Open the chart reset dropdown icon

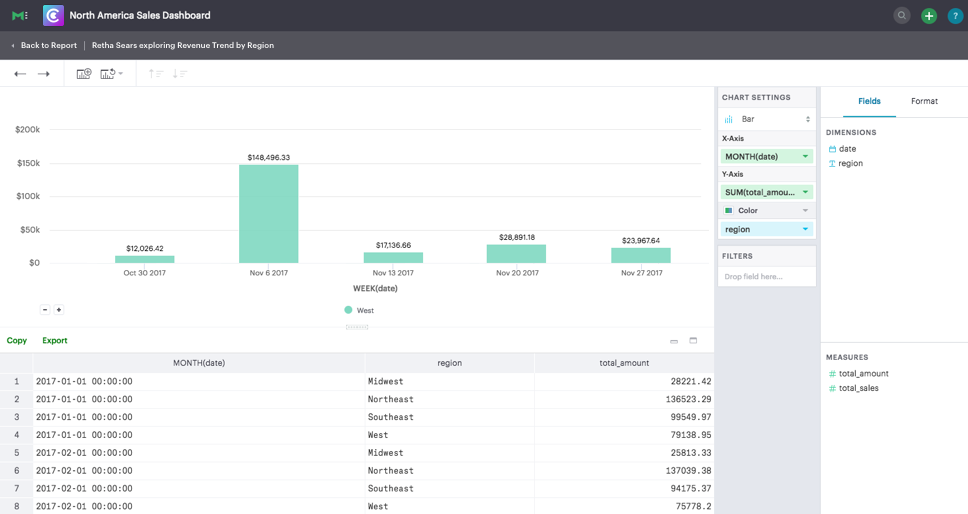pos(111,74)
